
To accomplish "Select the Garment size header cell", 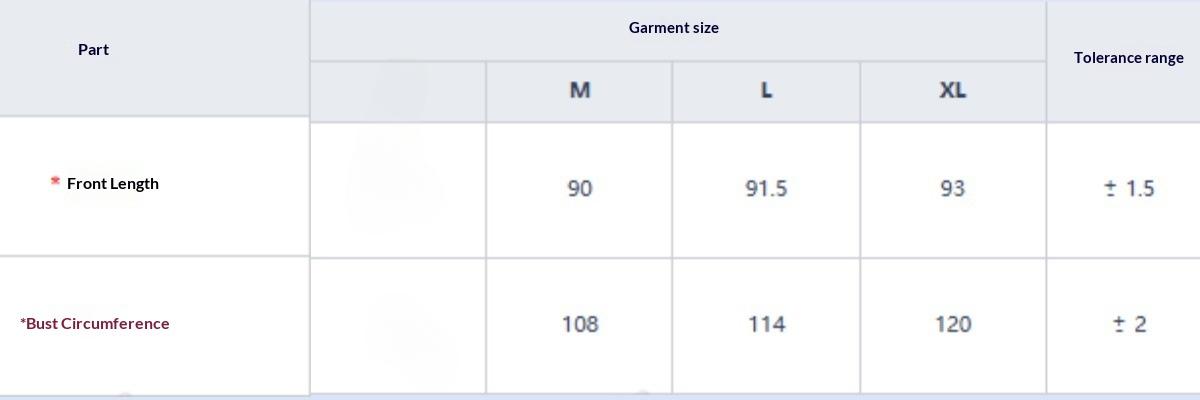I will pos(673,28).
